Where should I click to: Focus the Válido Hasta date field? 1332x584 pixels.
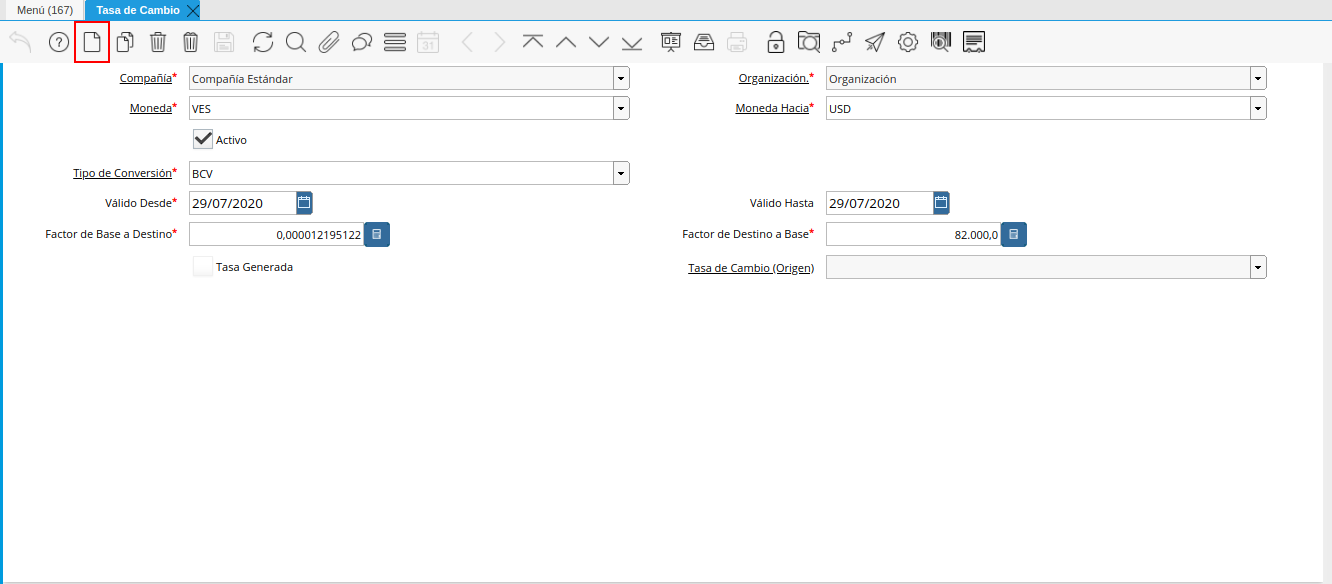pyautogui.click(x=880, y=203)
